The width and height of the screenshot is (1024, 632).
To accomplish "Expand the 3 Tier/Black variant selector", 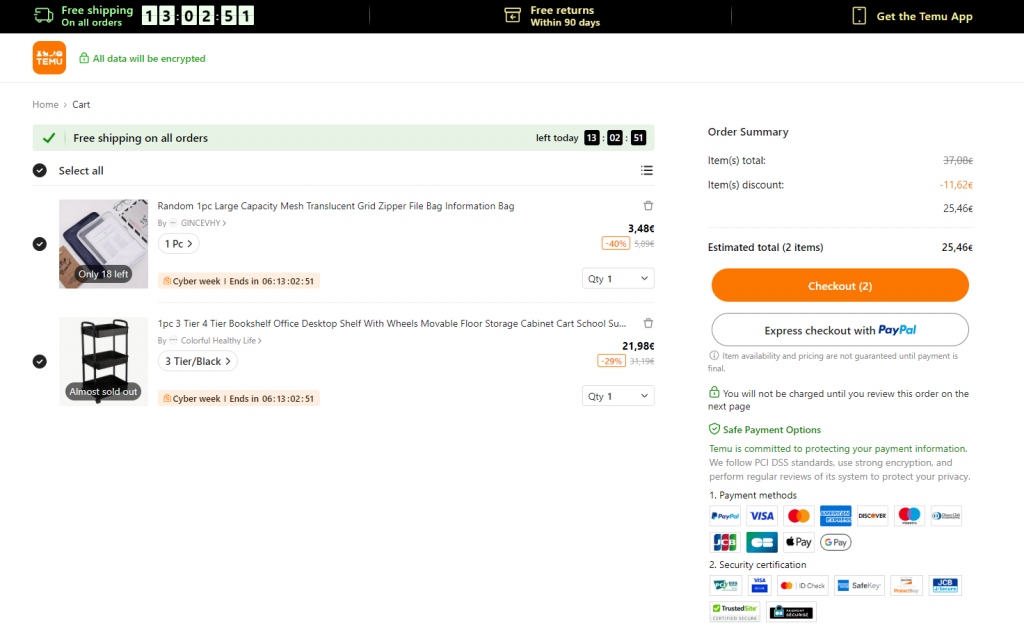I will point(197,361).
